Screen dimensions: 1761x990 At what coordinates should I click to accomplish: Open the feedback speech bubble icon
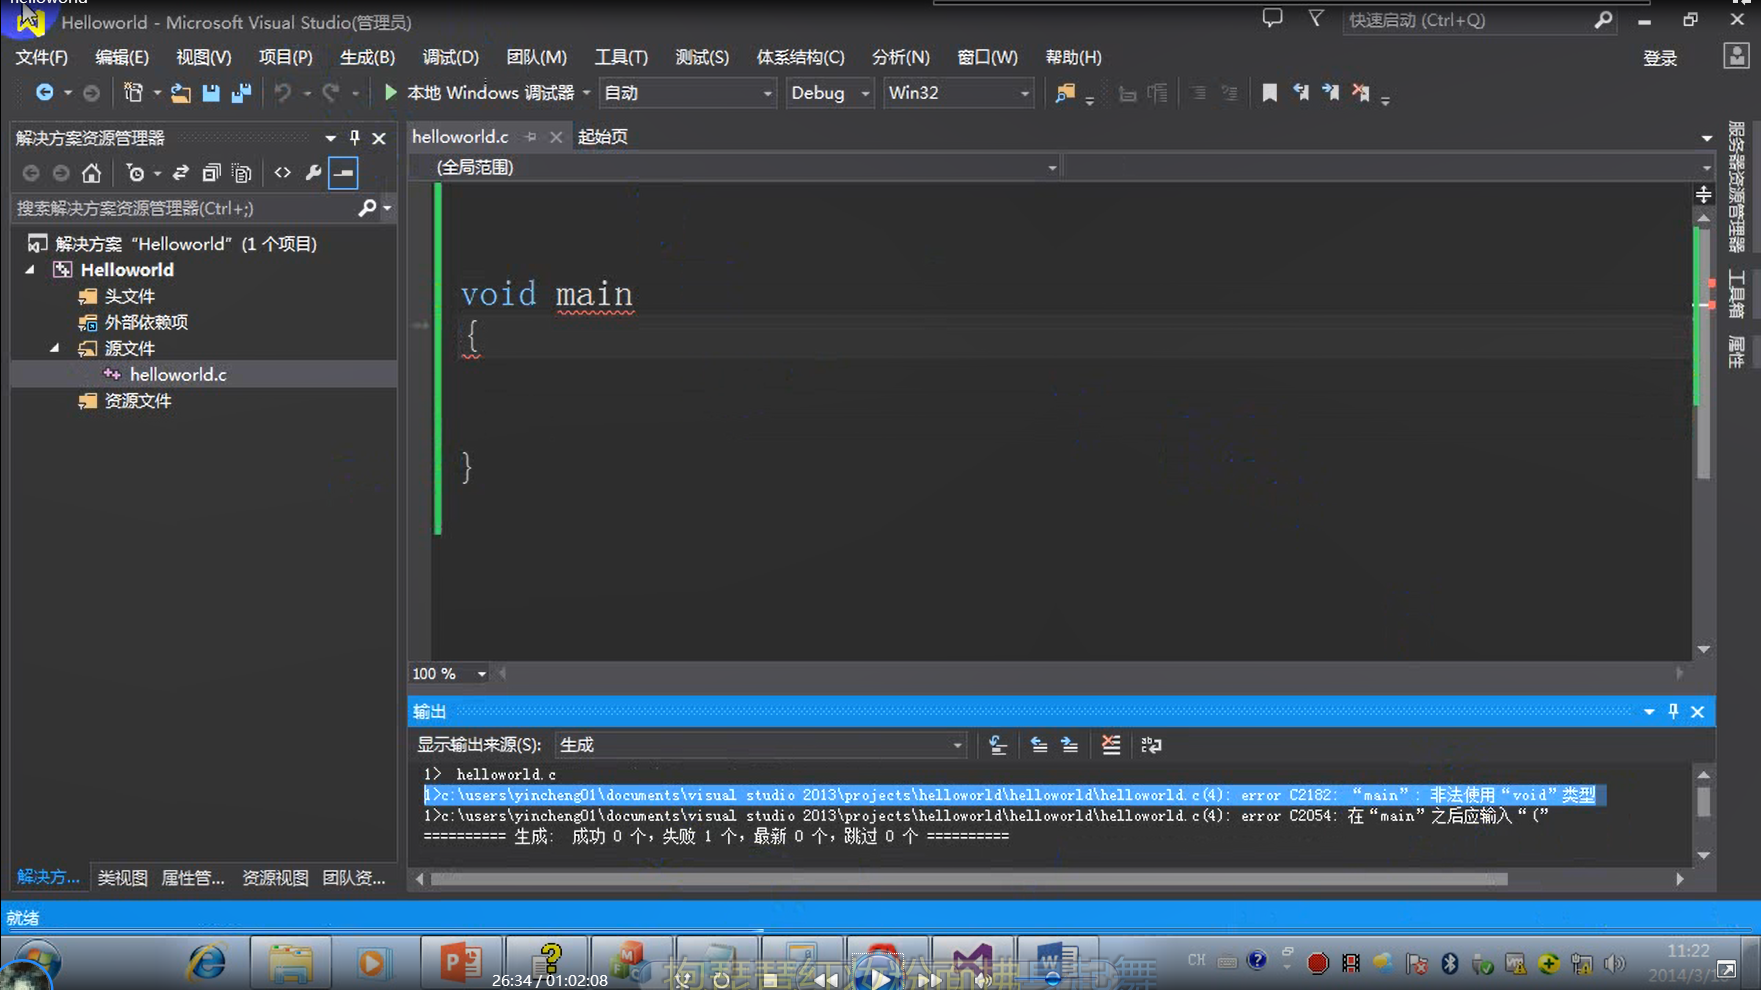pyautogui.click(x=1272, y=19)
